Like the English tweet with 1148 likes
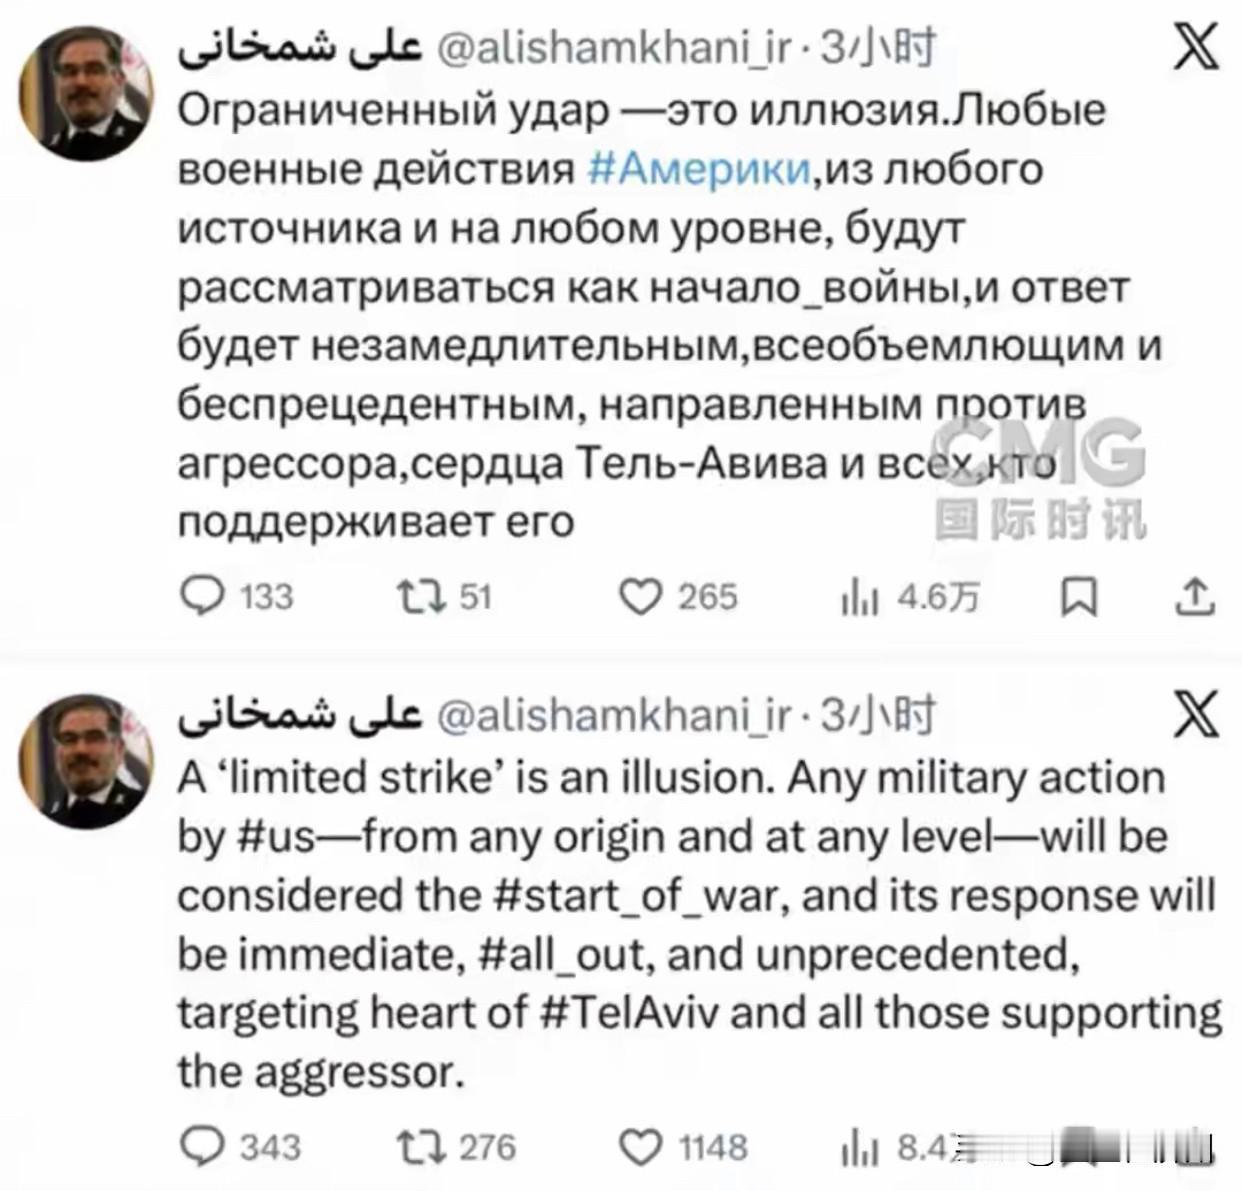 [x=641, y=1146]
